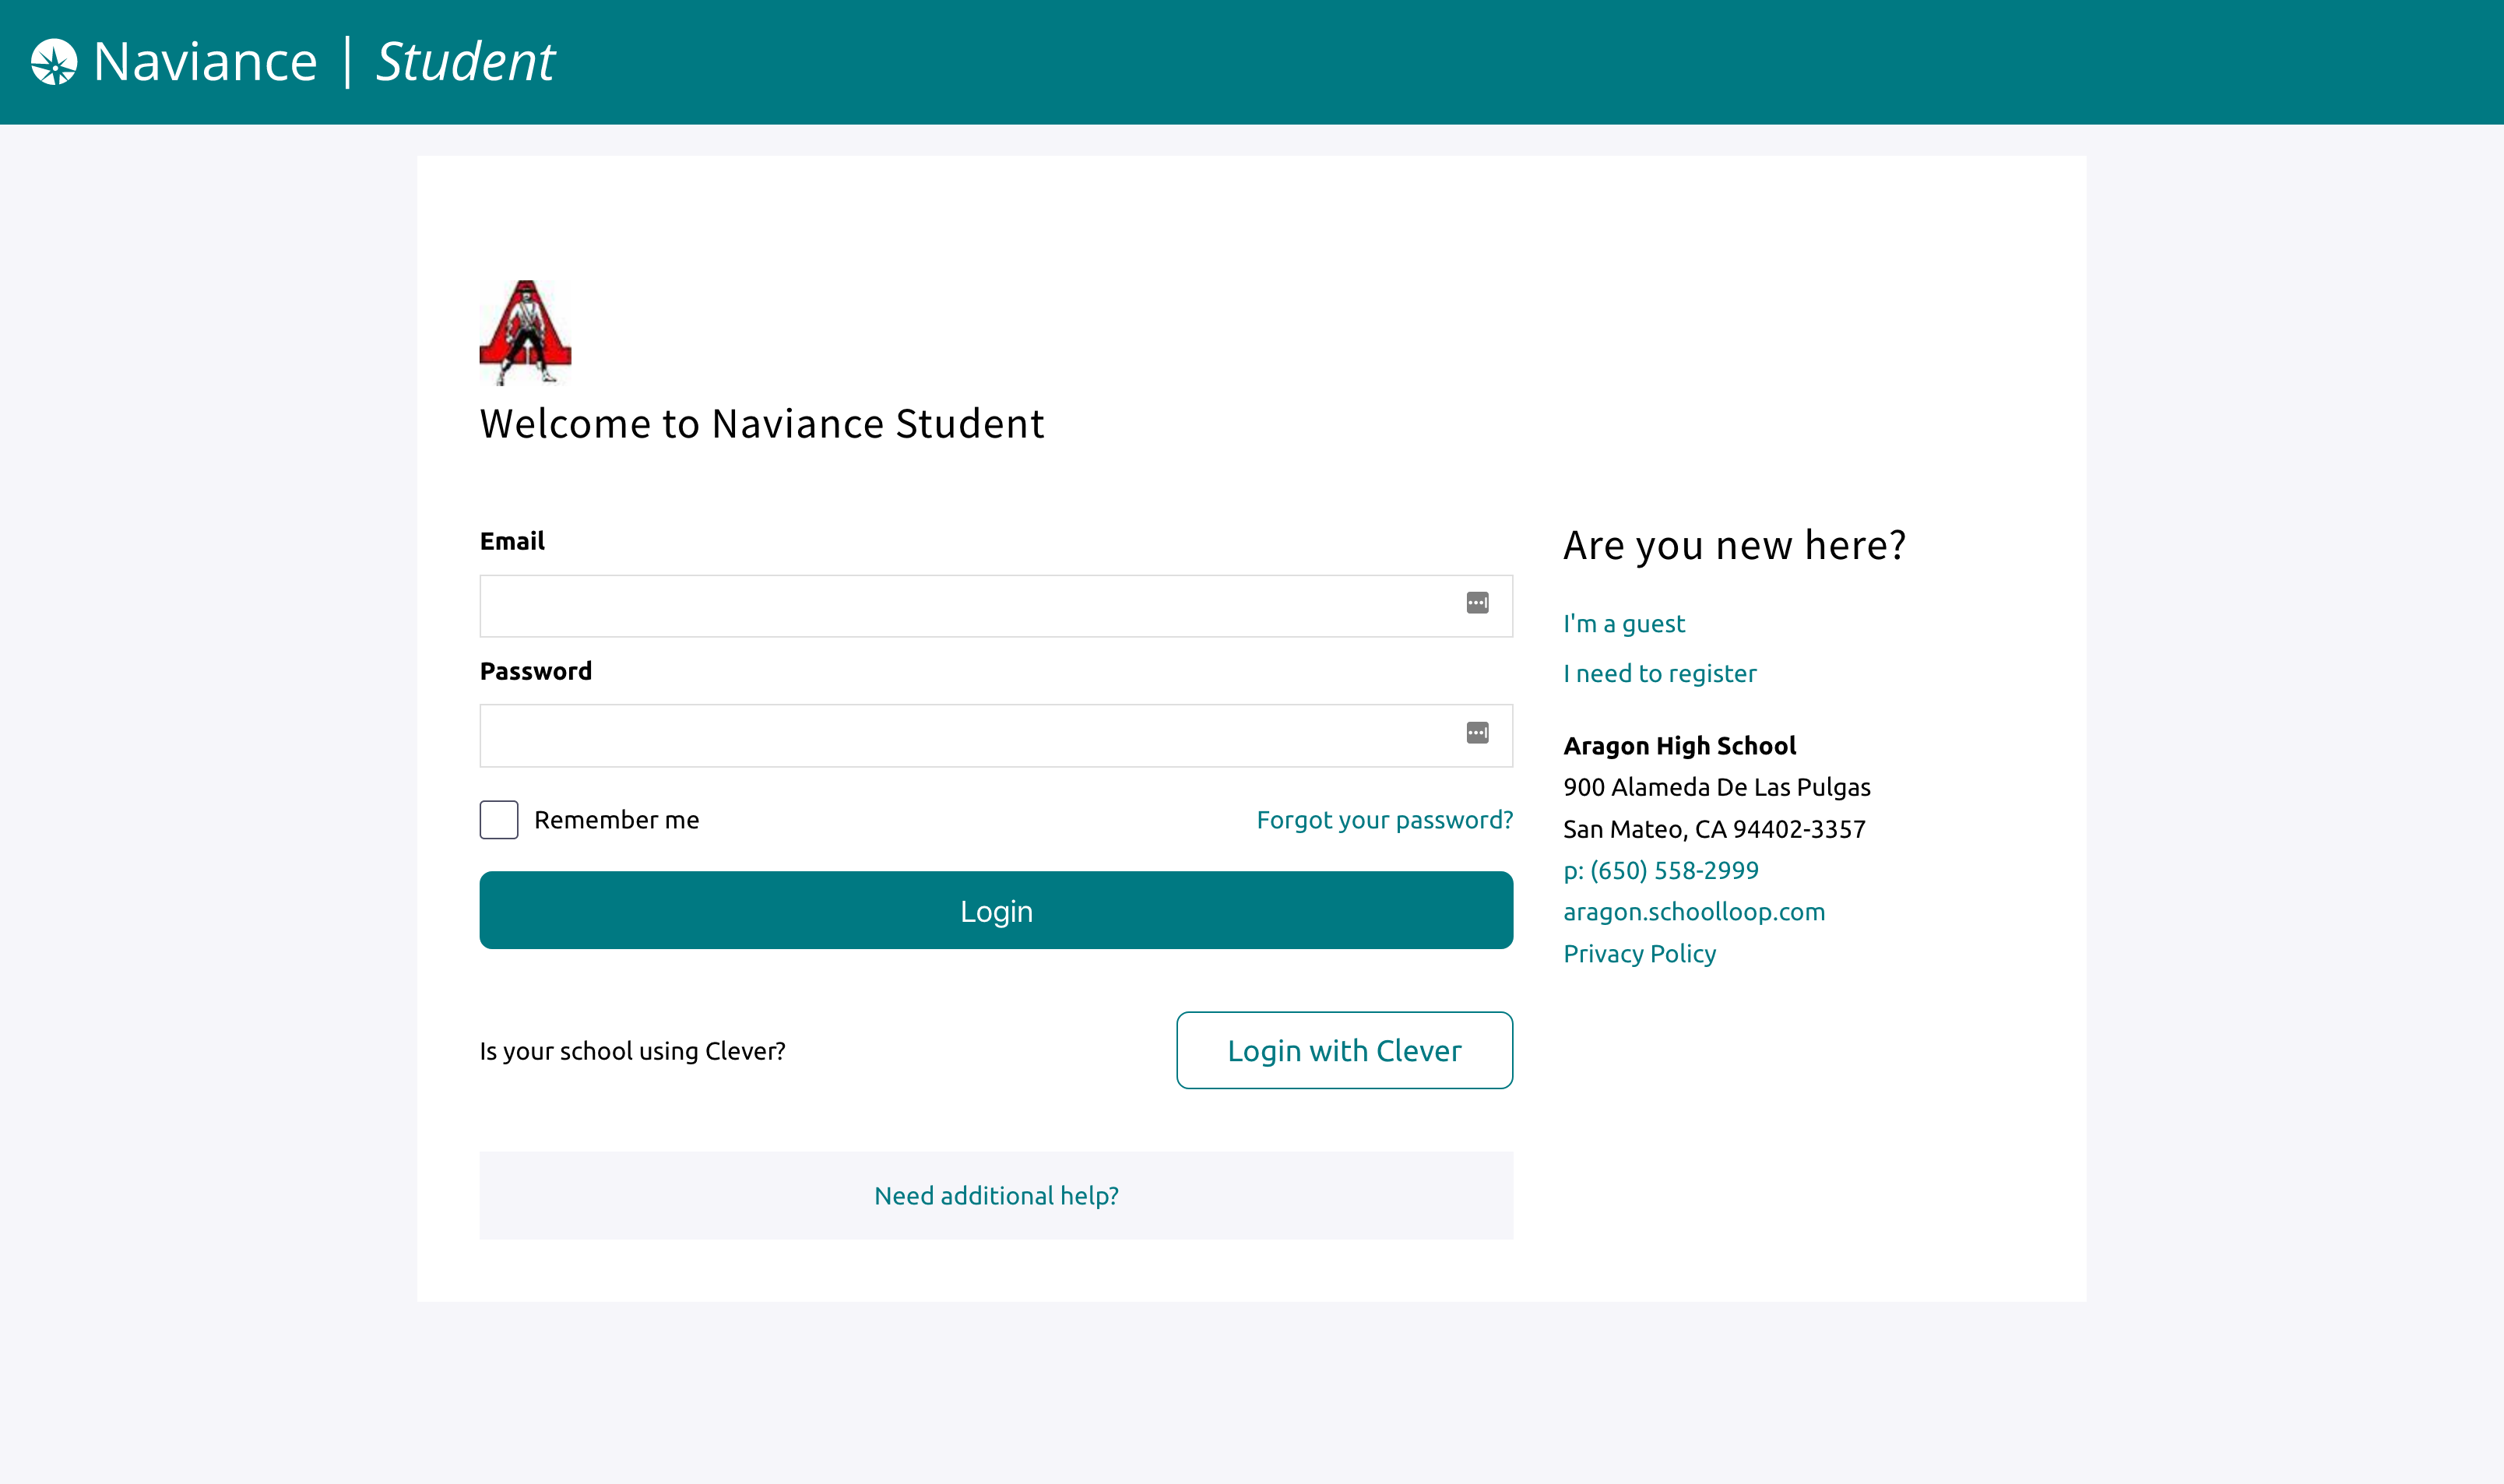Screen dimensions: 2504x1484
Task: Open the Forgot your password link
Action: (x=1384, y=820)
